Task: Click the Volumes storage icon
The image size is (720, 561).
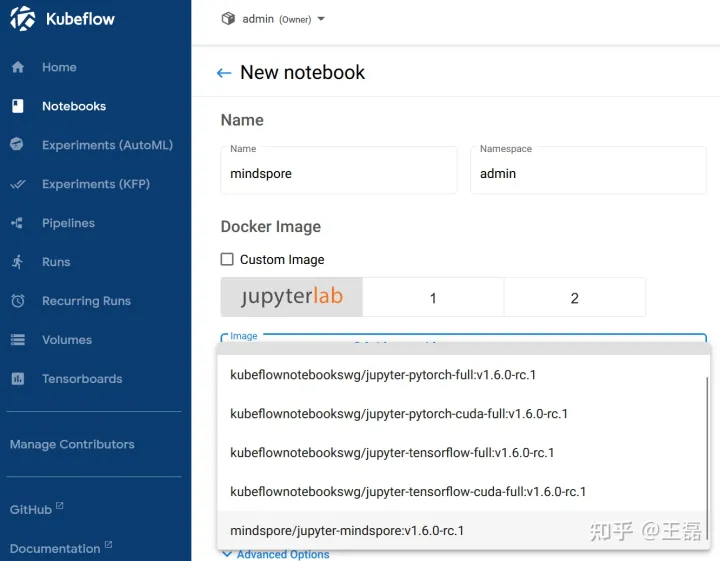Action: [x=18, y=340]
